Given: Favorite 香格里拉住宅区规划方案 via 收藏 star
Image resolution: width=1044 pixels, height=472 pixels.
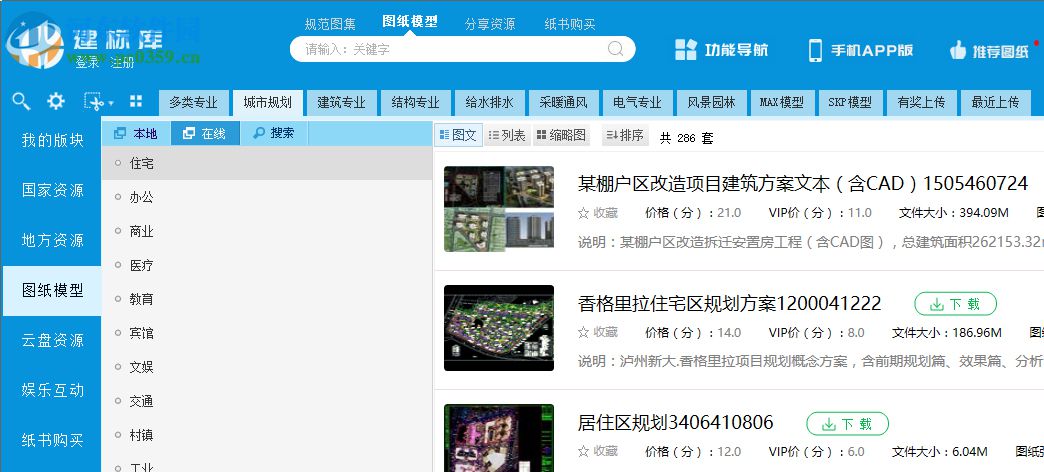Looking at the screenshot, I should (598, 332).
